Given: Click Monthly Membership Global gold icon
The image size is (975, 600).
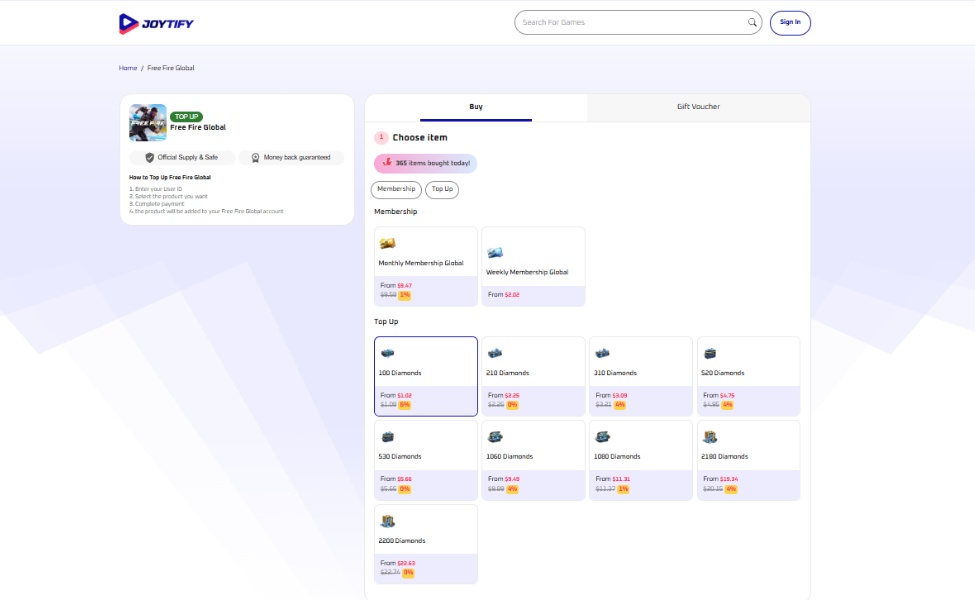Looking at the screenshot, I should coord(387,243).
